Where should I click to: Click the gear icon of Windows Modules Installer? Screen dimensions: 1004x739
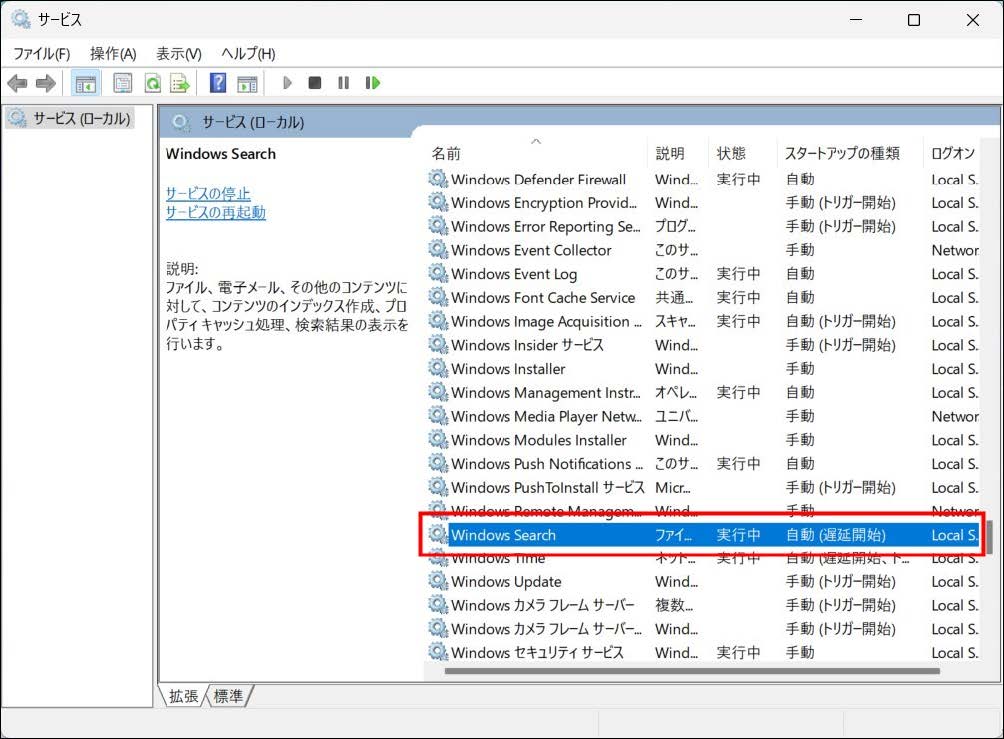click(438, 439)
